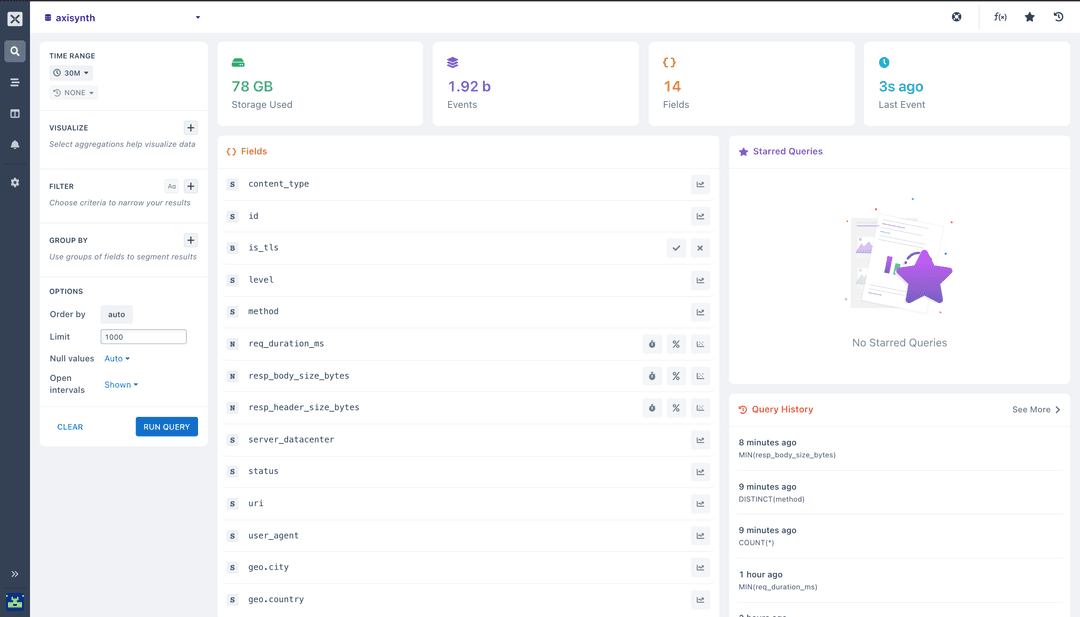Show the percentile chart for req_duration_ms
The image size is (1080, 617).
coord(676,344)
